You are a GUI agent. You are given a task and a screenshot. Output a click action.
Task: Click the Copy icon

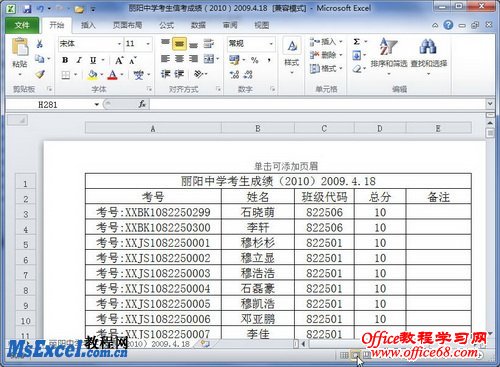pyautogui.click(x=39, y=59)
